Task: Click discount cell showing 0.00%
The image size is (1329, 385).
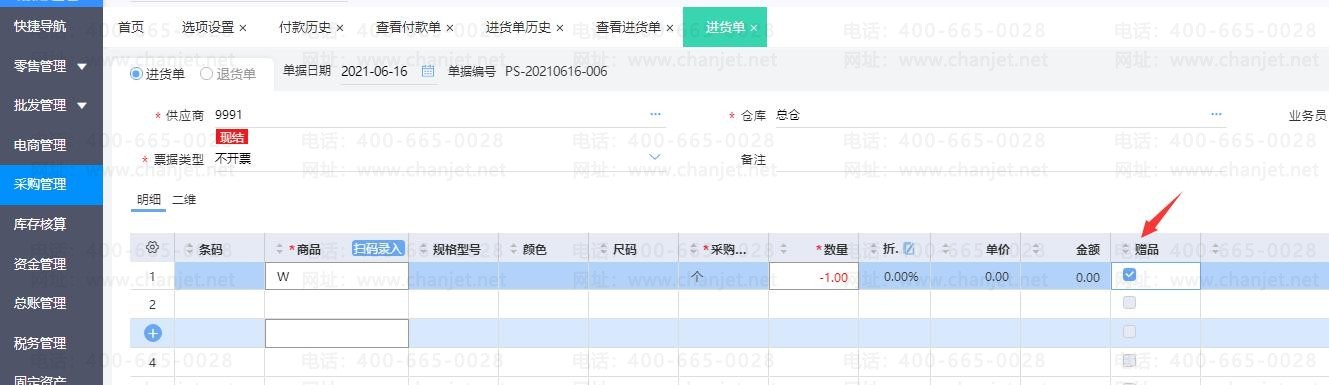Action: (x=894, y=277)
